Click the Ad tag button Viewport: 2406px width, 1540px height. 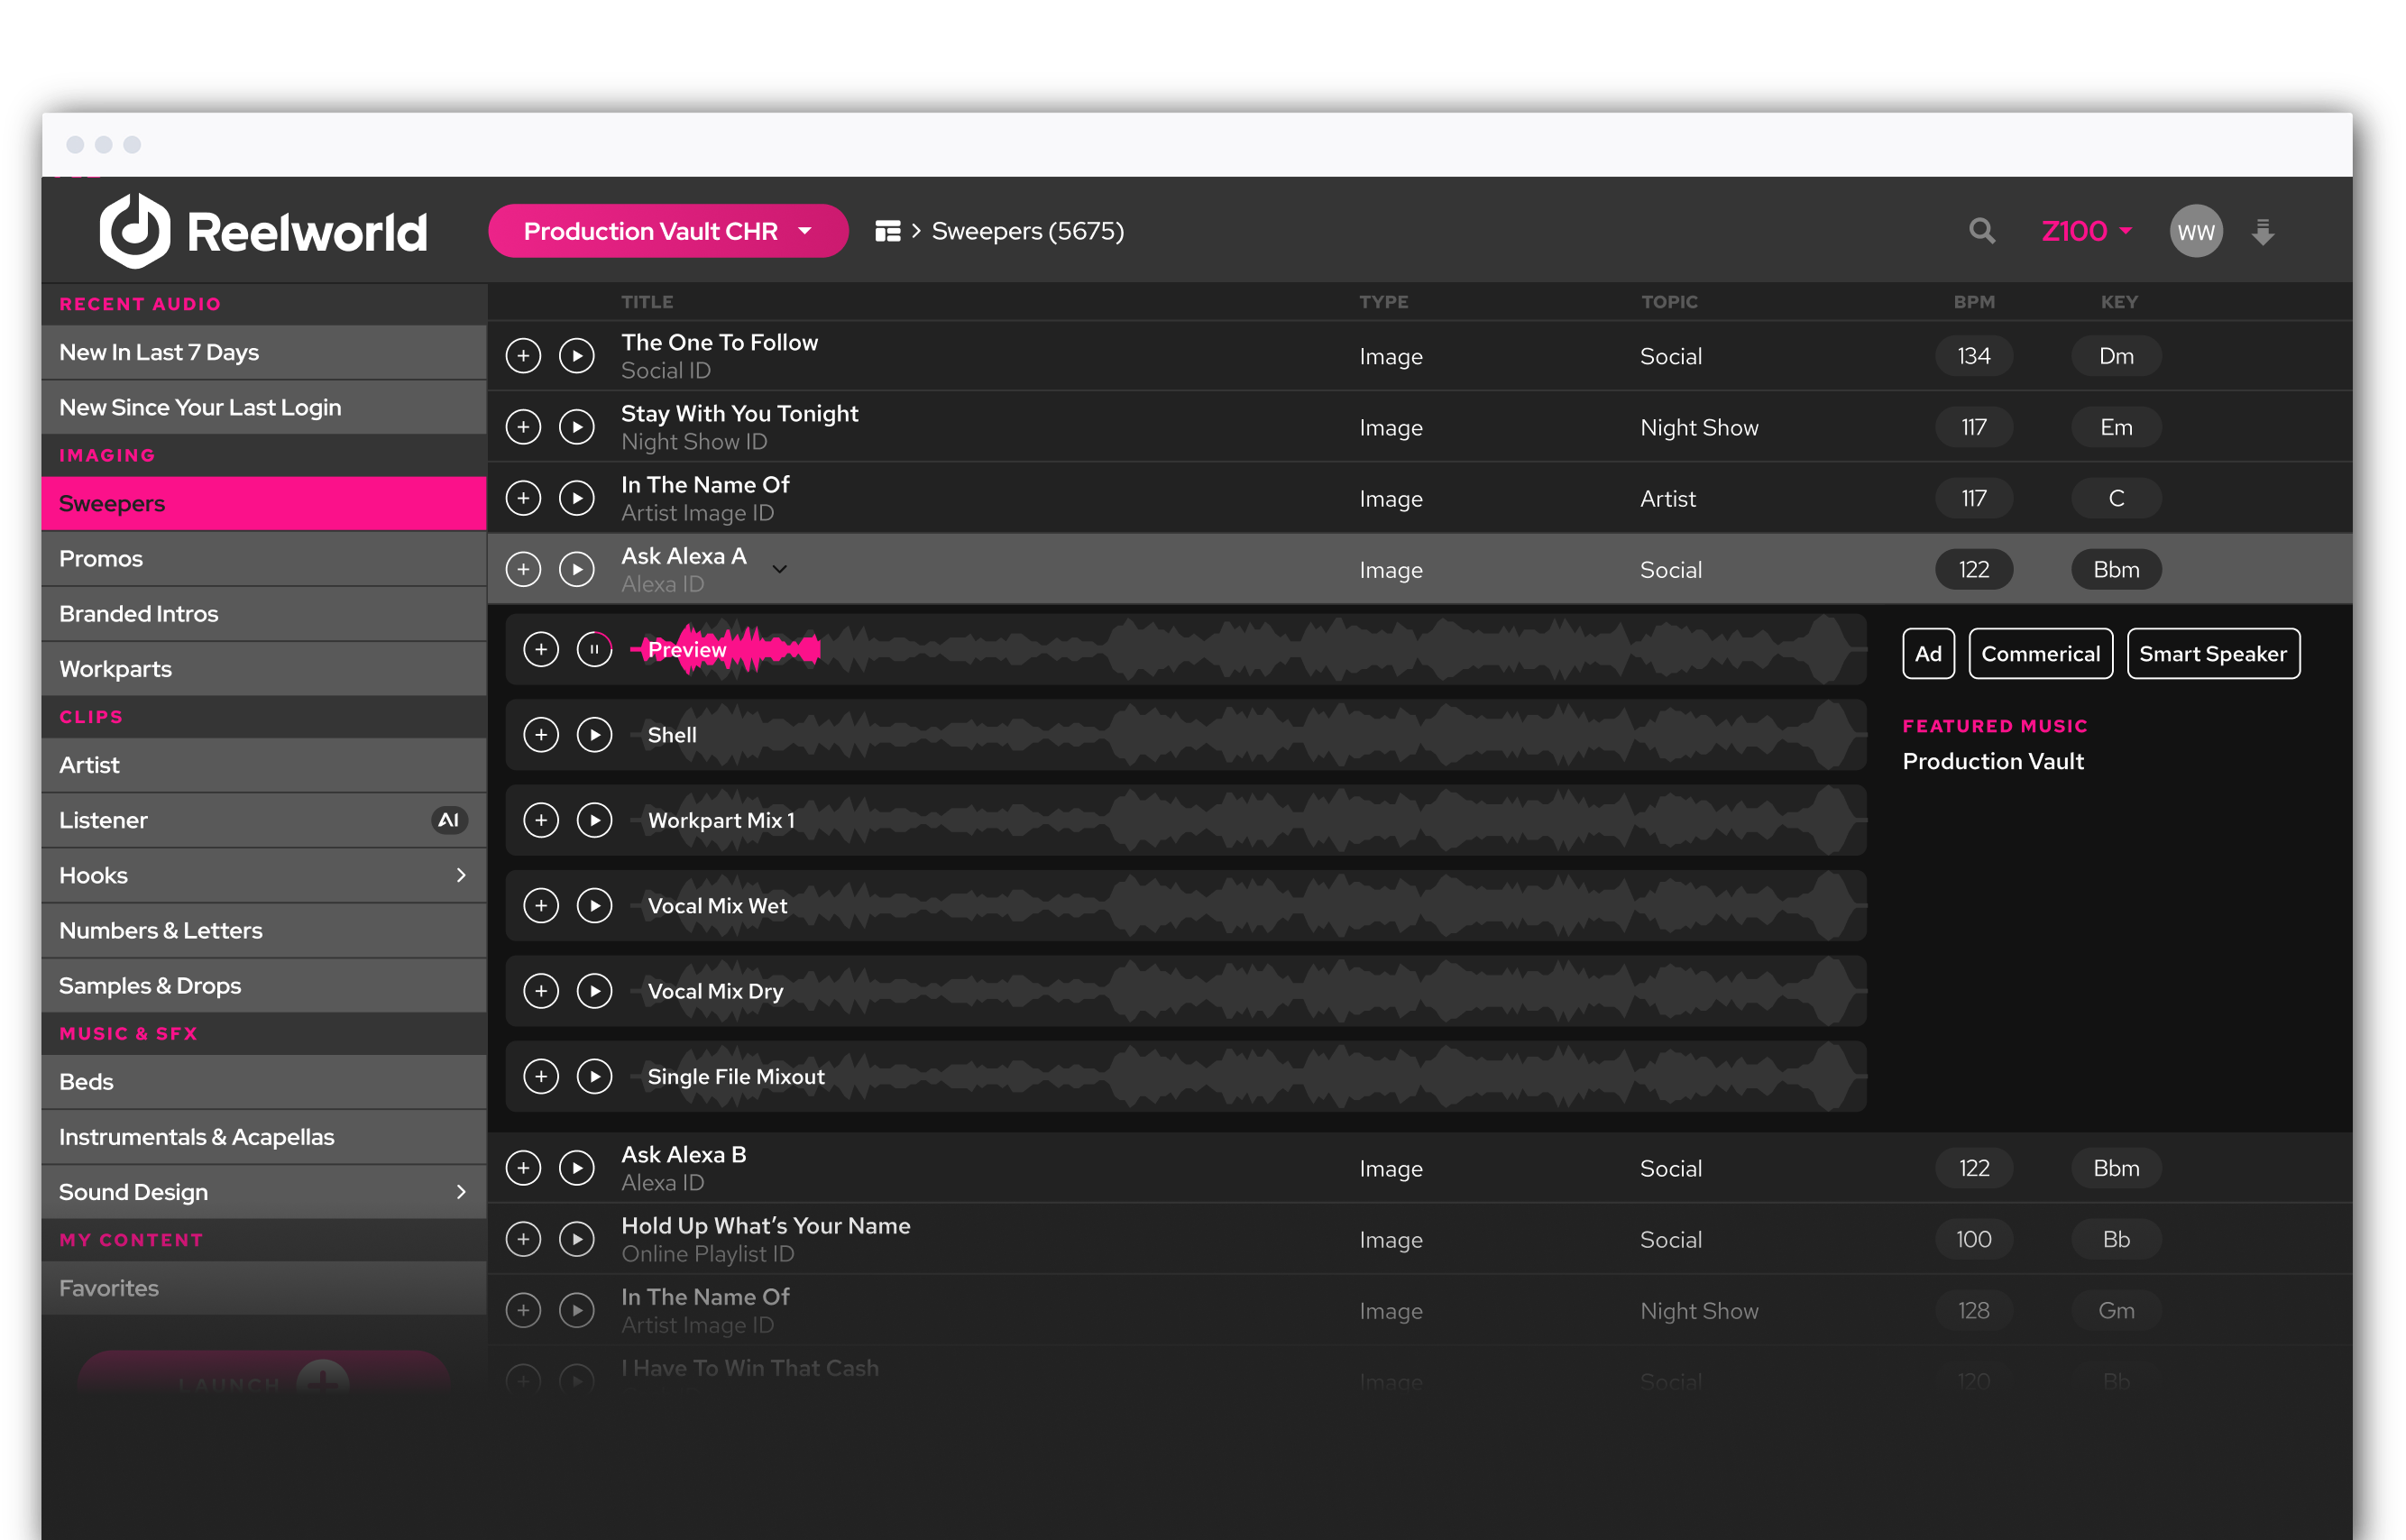[x=1927, y=654]
